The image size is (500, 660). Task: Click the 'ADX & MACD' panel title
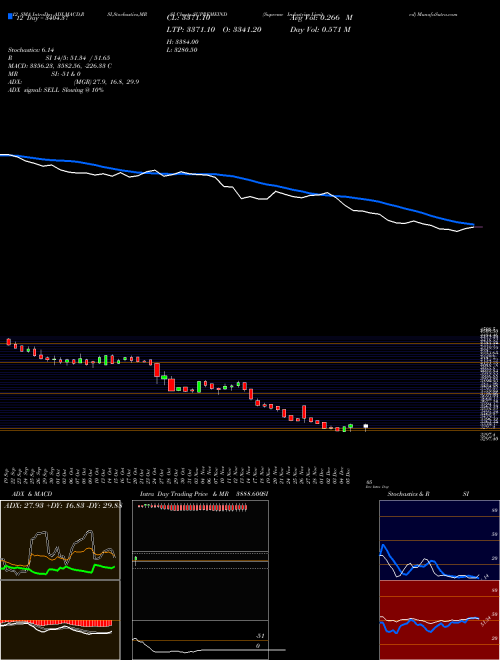(x=32, y=494)
